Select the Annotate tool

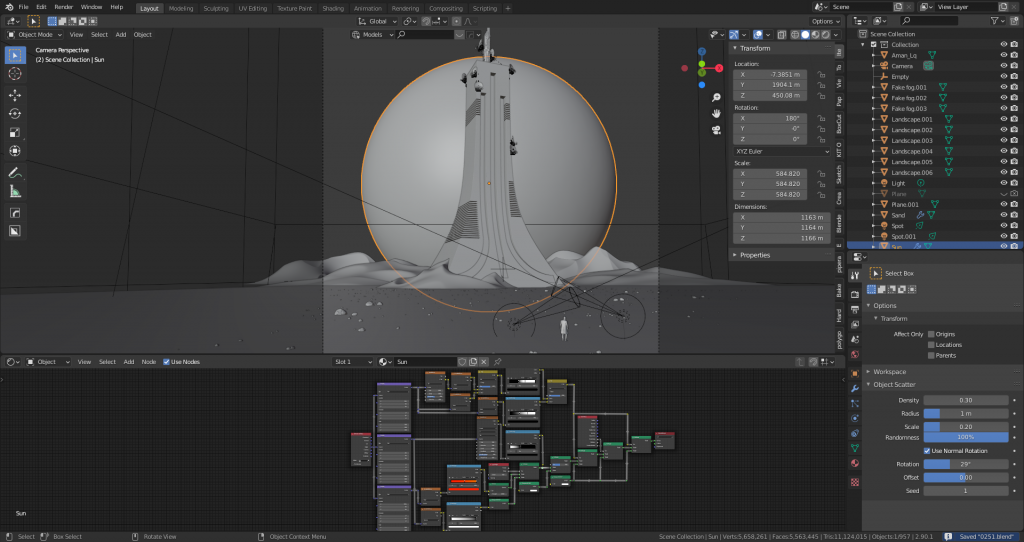pos(15,173)
